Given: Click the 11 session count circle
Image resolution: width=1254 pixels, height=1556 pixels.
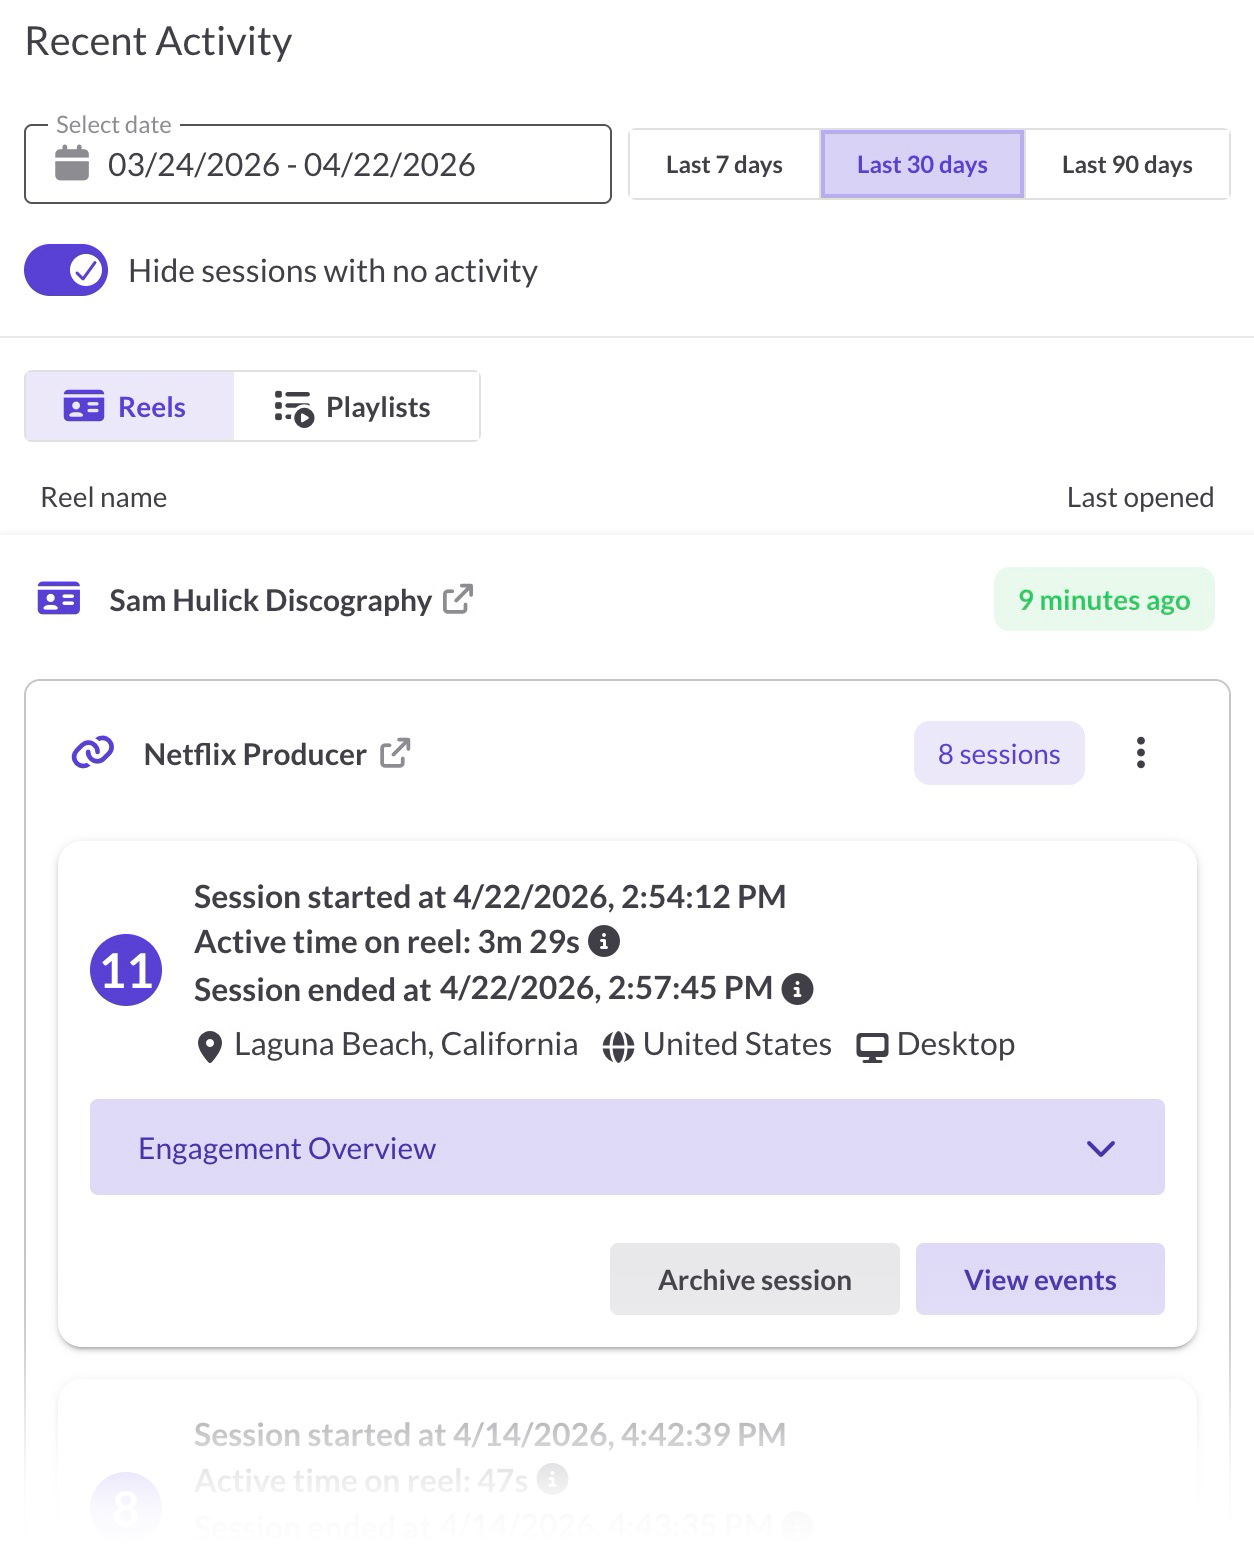Looking at the screenshot, I should pos(126,970).
